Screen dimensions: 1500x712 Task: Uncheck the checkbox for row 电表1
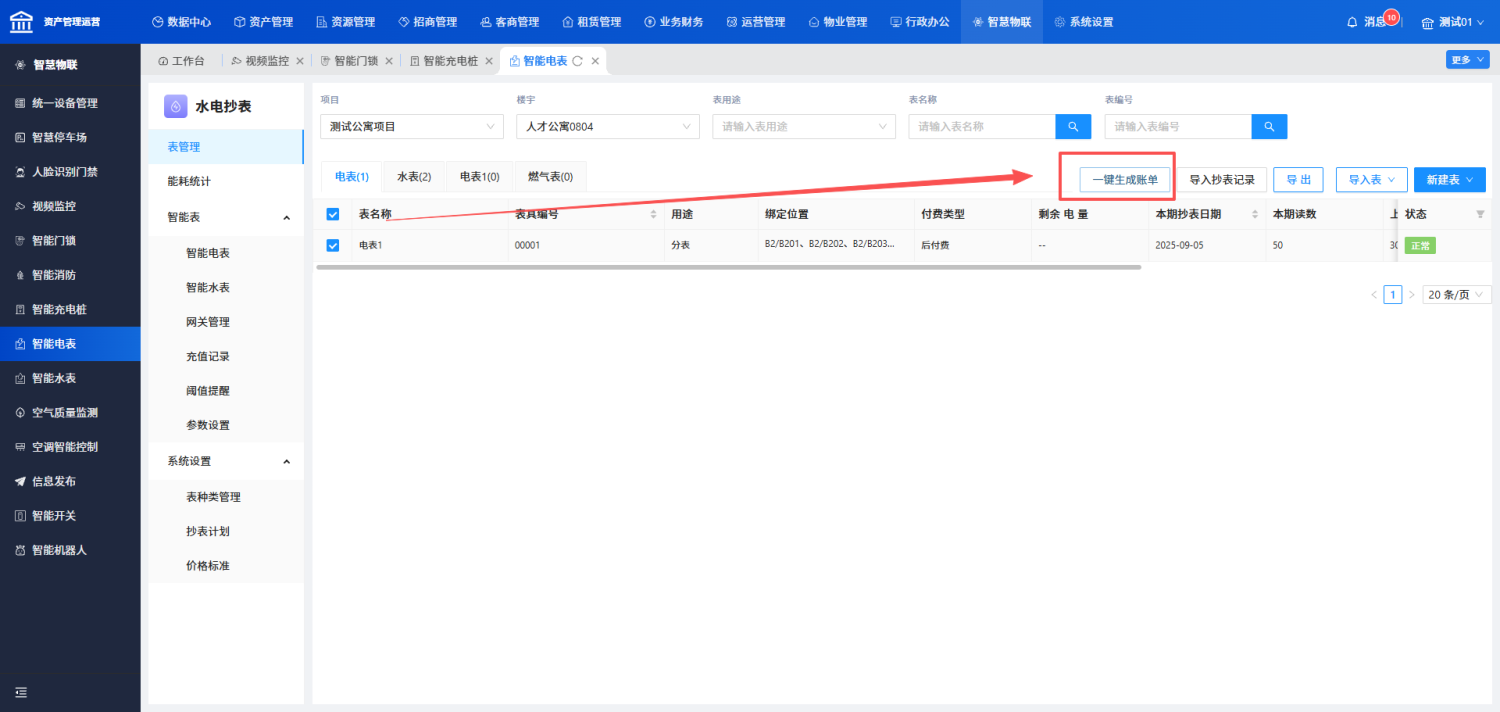(x=333, y=245)
